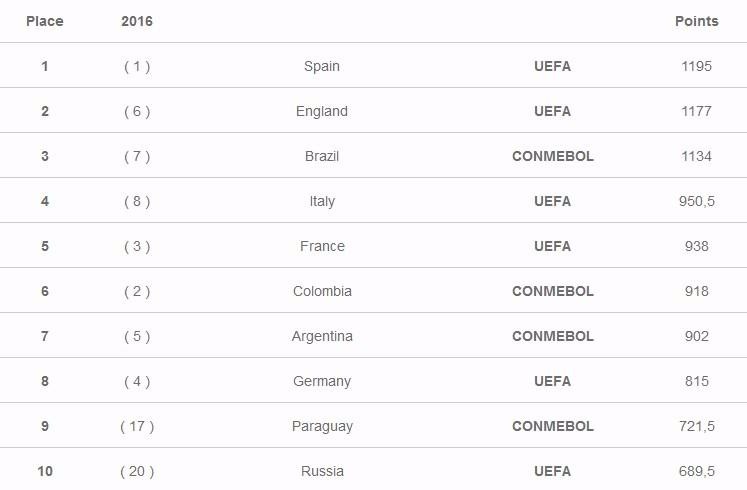Click place number 10
The image size is (747, 490).
point(45,471)
